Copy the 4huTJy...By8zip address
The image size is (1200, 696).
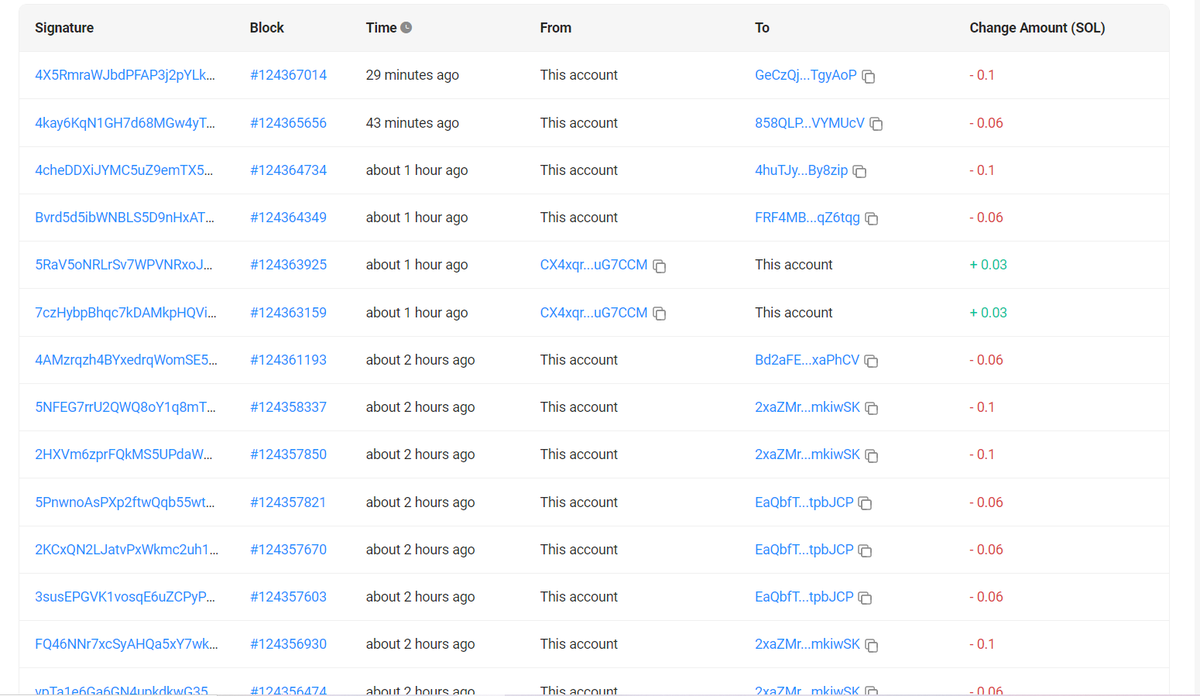click(860, 172)
